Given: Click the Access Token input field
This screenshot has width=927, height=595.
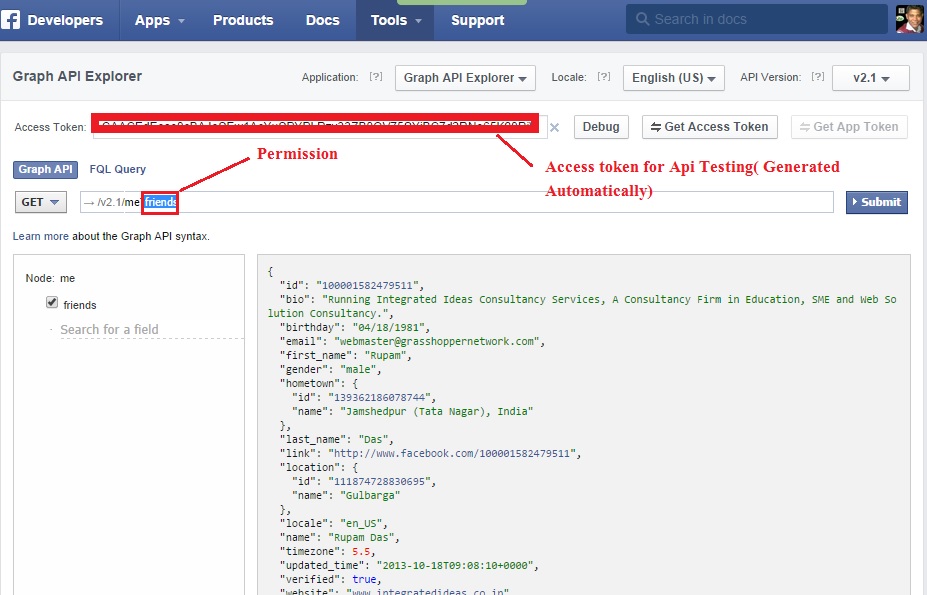Looking at the screenshot, I should click(x=320, y=127).
